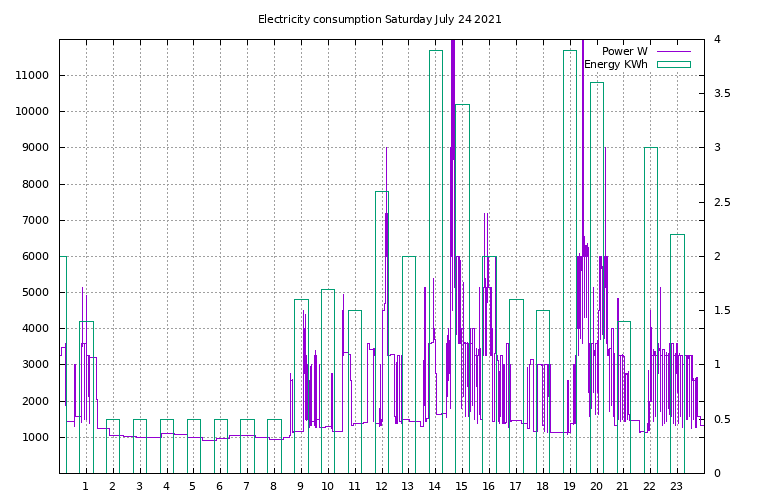Viewport: 768px width, 500px height.
Task: Click hour label 17 on x-axis
Action: point(515,486)
